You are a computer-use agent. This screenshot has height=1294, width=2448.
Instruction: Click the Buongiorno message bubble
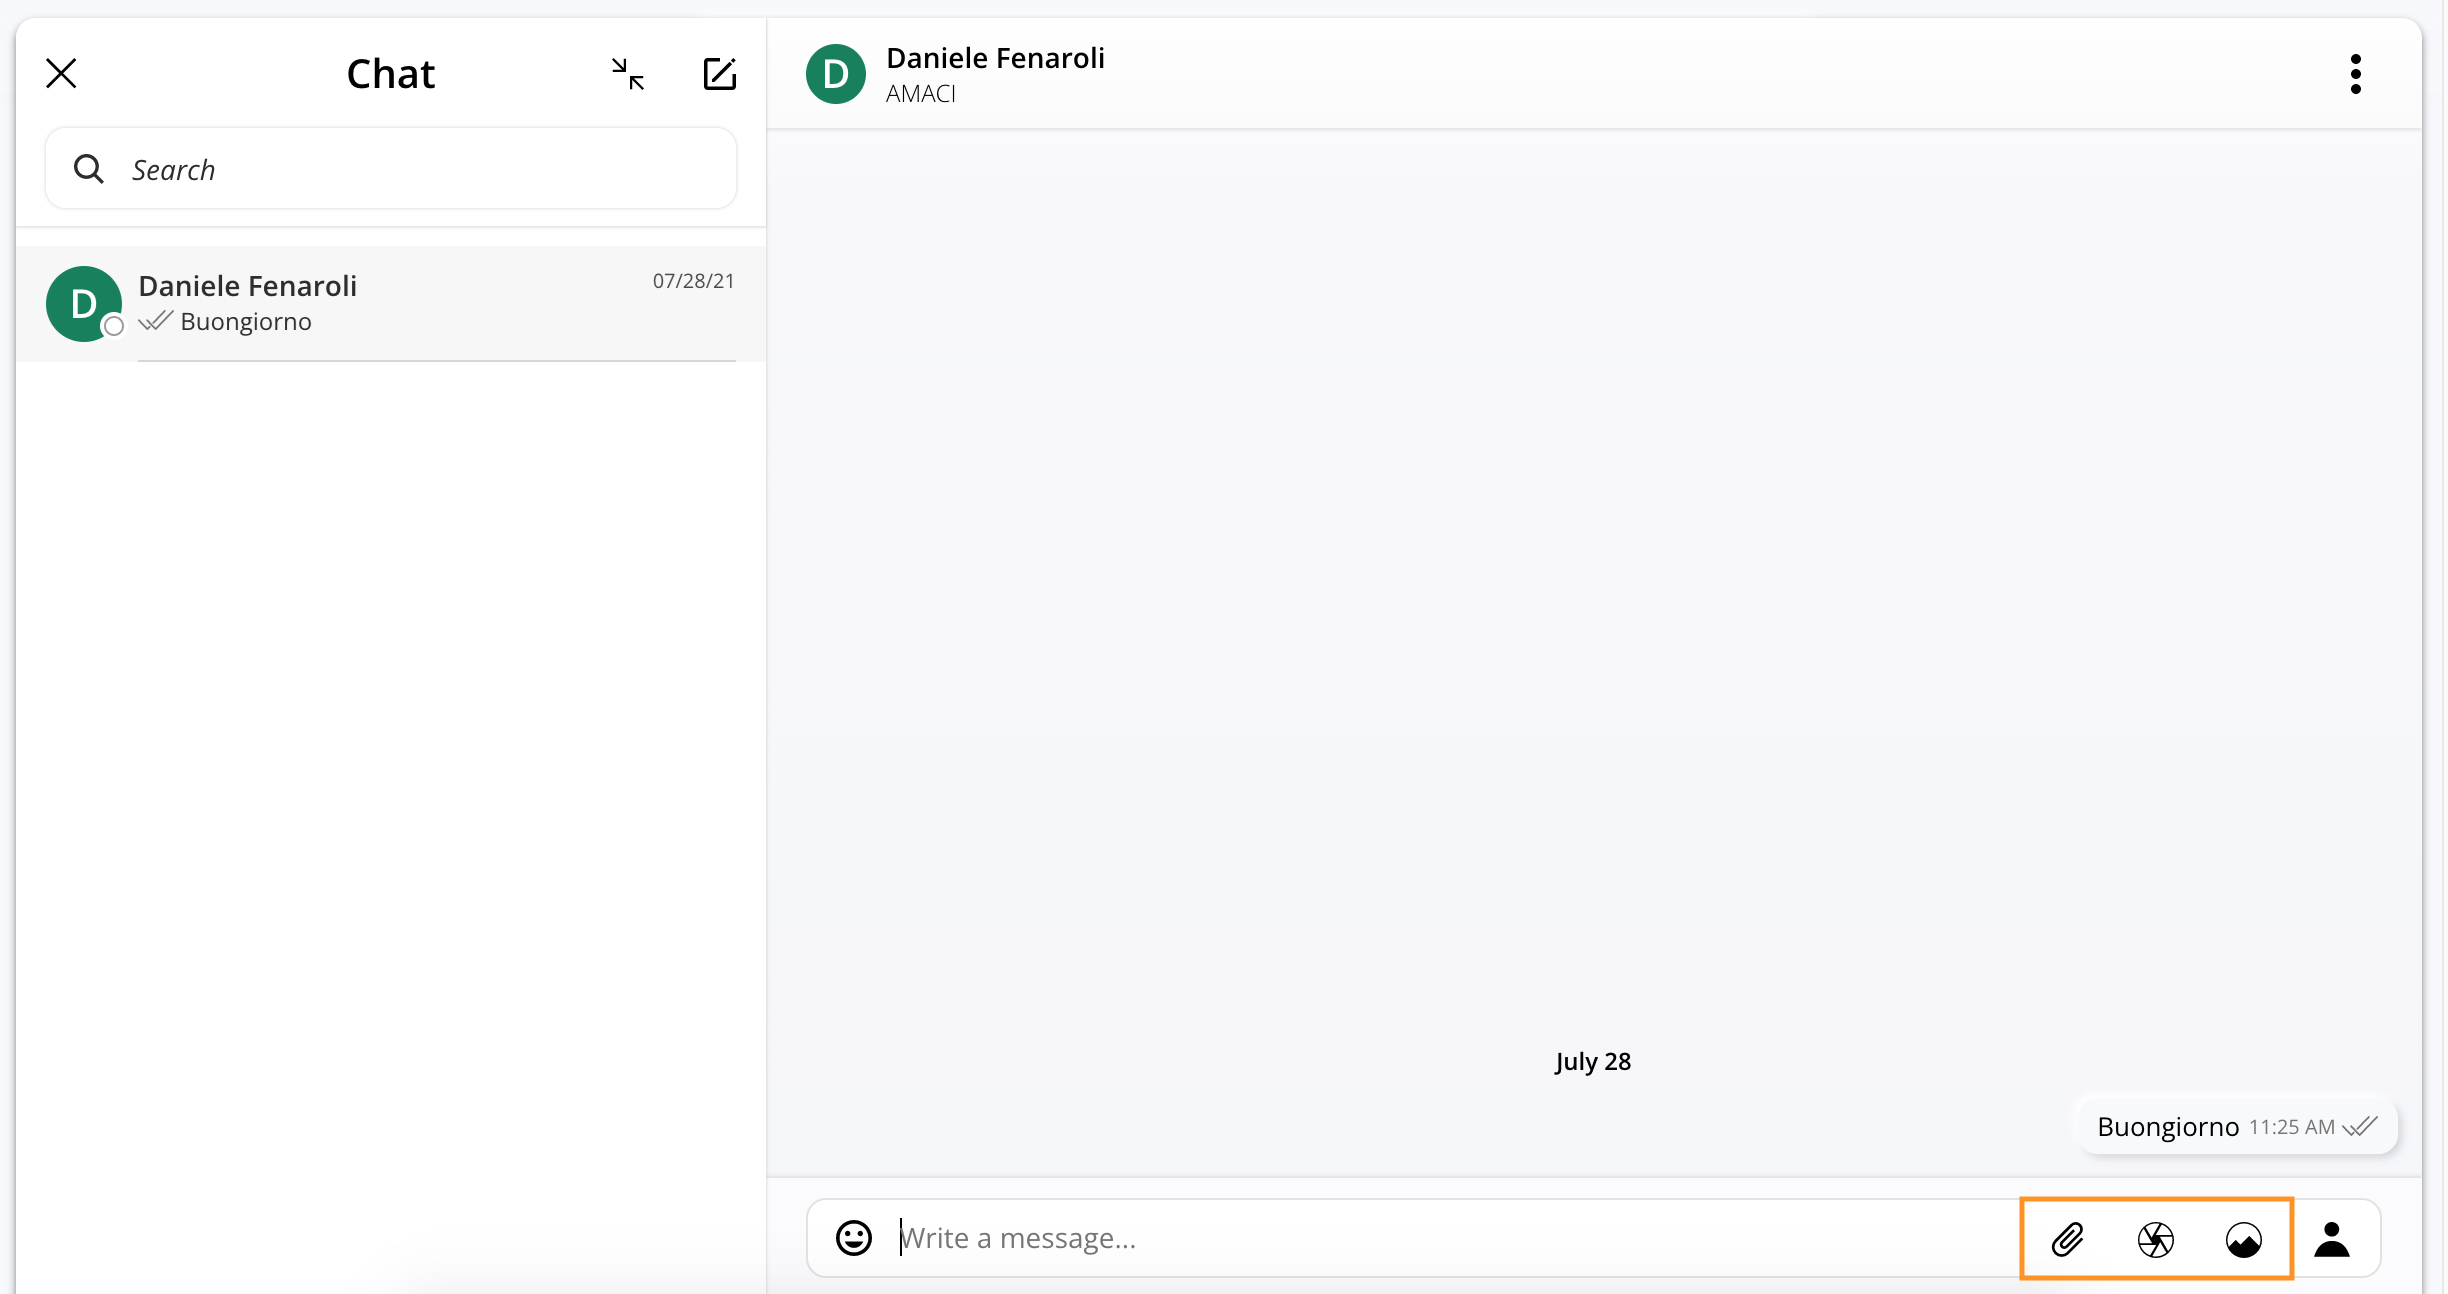click(x=2237, y=1126)
